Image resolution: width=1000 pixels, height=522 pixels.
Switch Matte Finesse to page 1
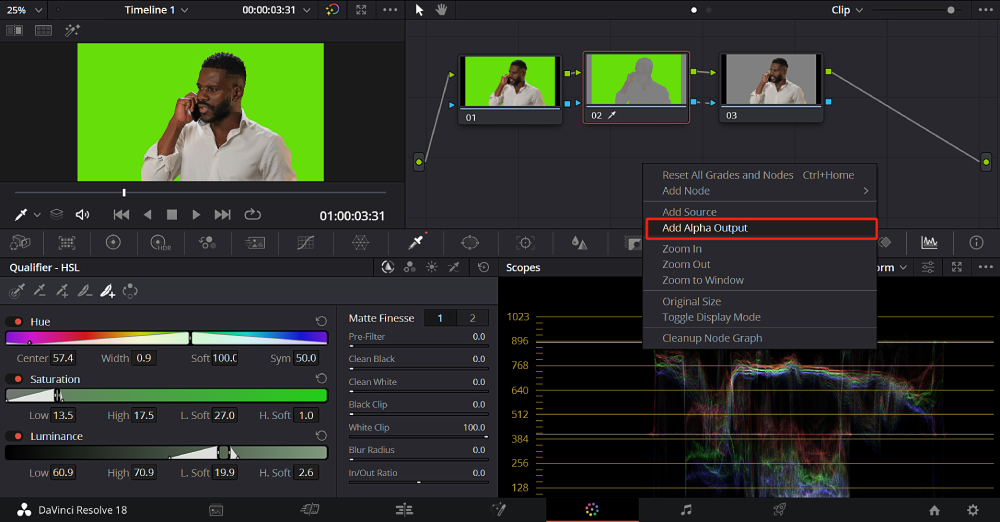click(440, 318)
